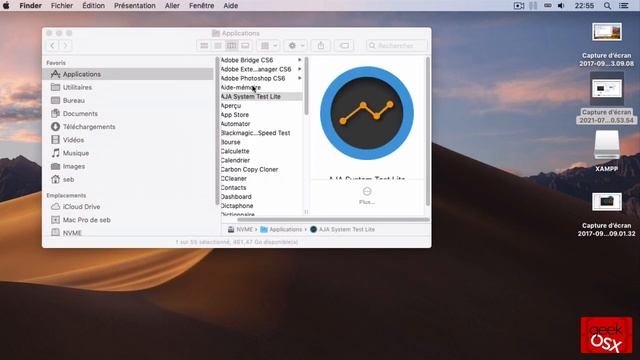Screen dimensions: 640x360
Task: Click the Plus… more actions button
Action: click(367, 196)
